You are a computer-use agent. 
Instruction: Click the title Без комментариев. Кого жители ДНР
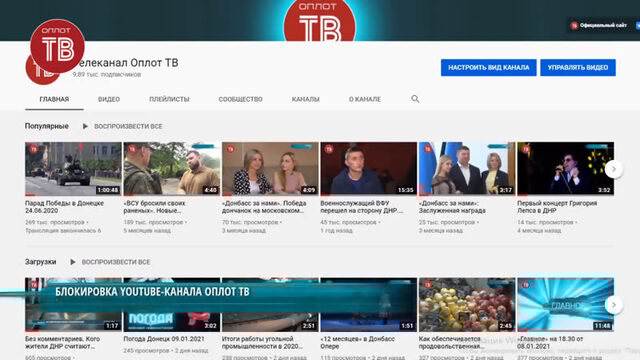click(62, 342)
